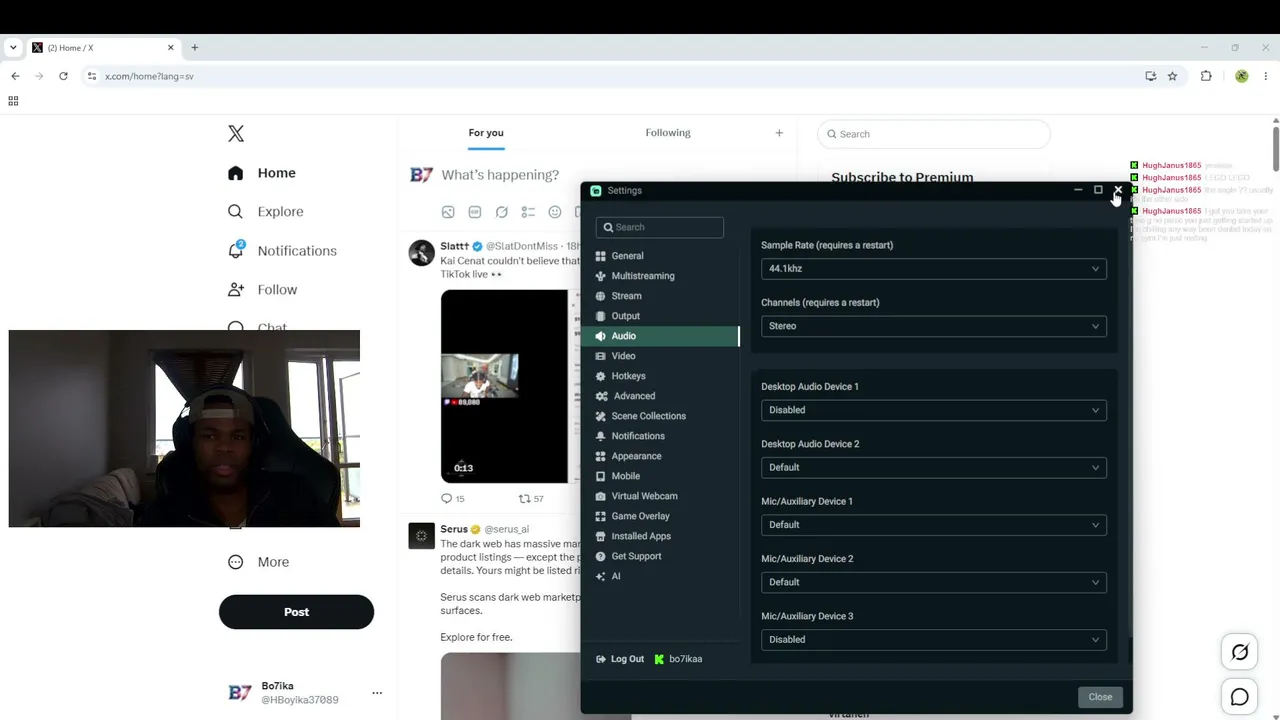Click the black Post button

pyautogui.click(x=296, y=612)
